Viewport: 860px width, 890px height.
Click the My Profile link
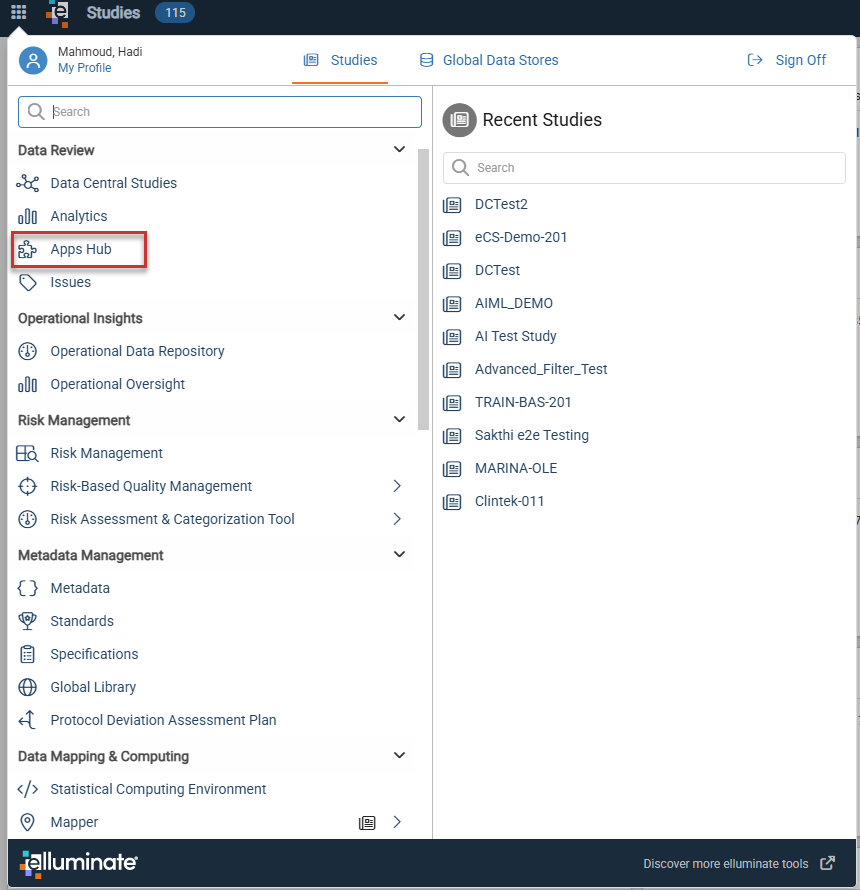coord(85,68)
